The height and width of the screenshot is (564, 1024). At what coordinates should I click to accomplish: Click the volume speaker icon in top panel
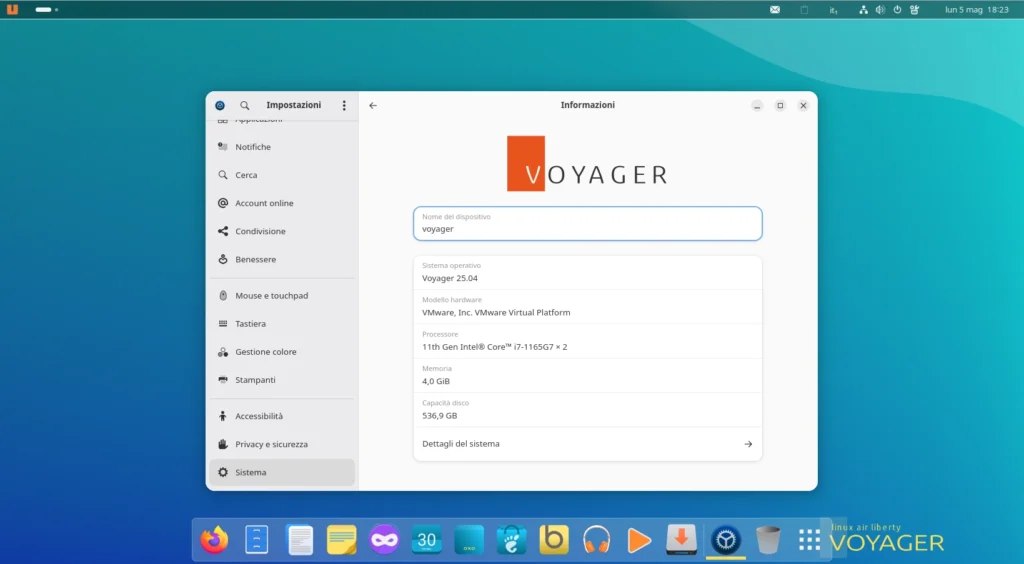click(880, 10)
